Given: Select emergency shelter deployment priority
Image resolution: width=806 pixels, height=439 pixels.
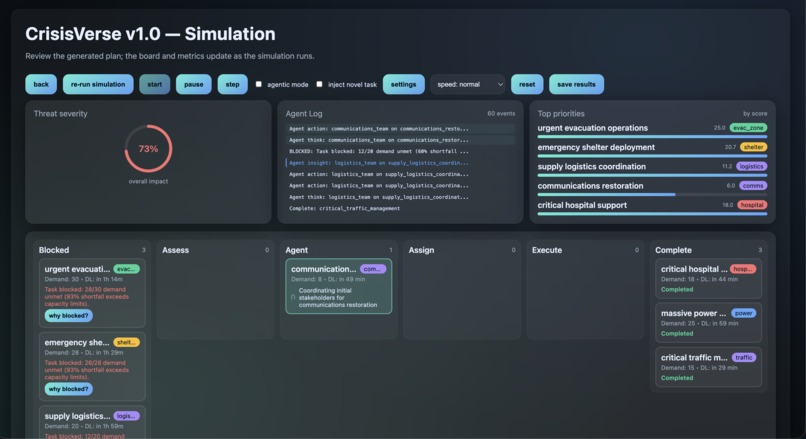Looking at the screenshot, I should pos(596,147).
